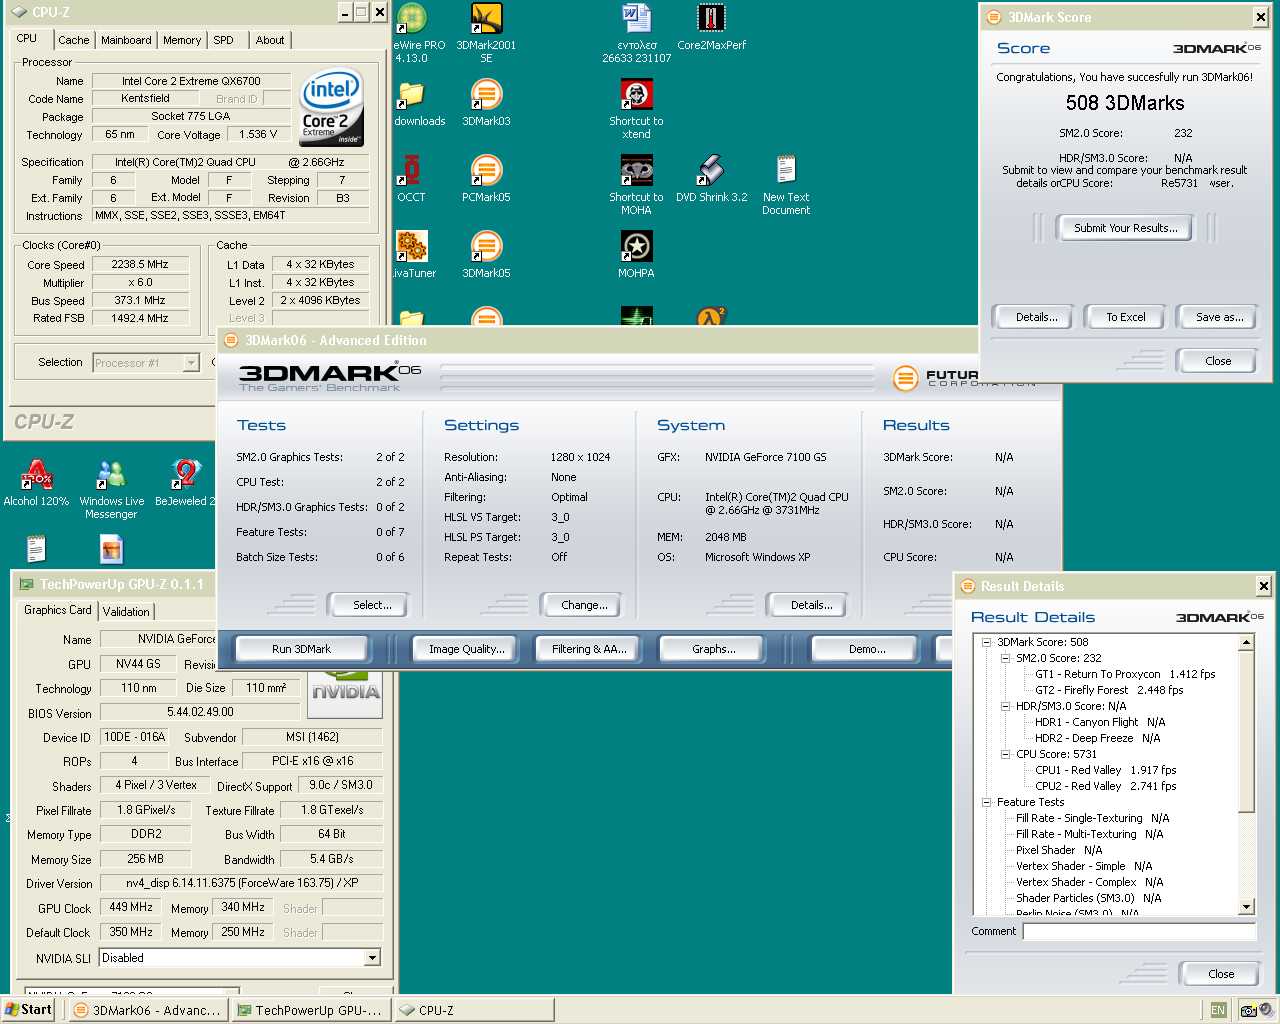
Task: Collapse the 3DMark Score: 508 tree node
Action: point(986,642)
